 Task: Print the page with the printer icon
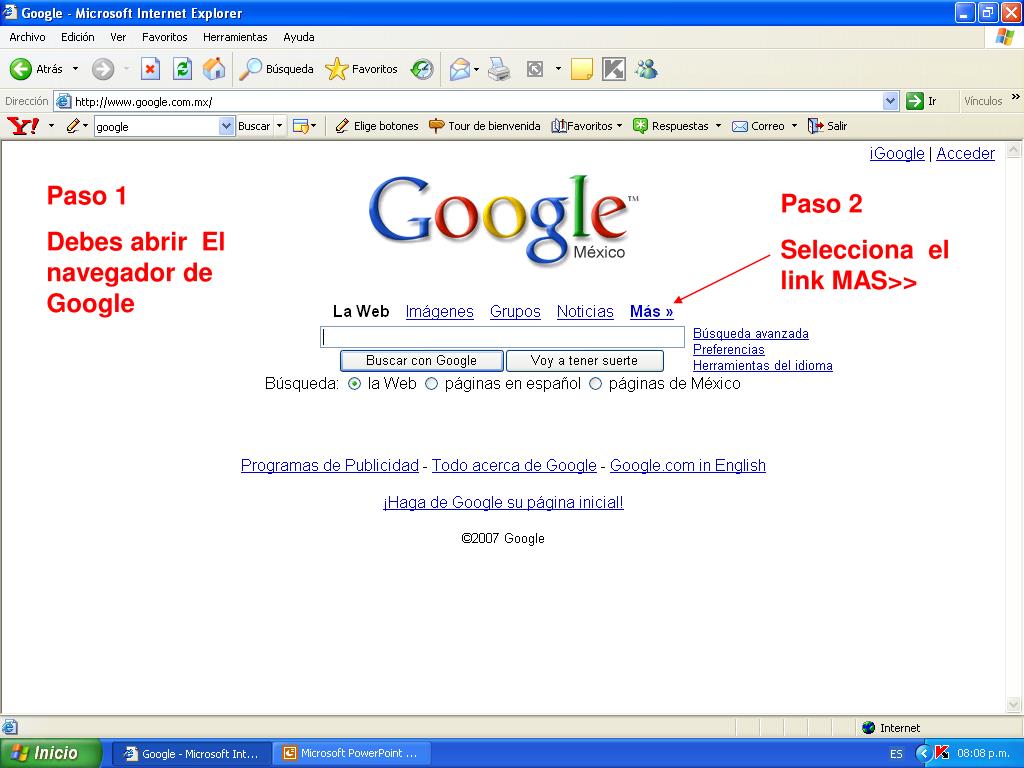[x=500, y=69]
